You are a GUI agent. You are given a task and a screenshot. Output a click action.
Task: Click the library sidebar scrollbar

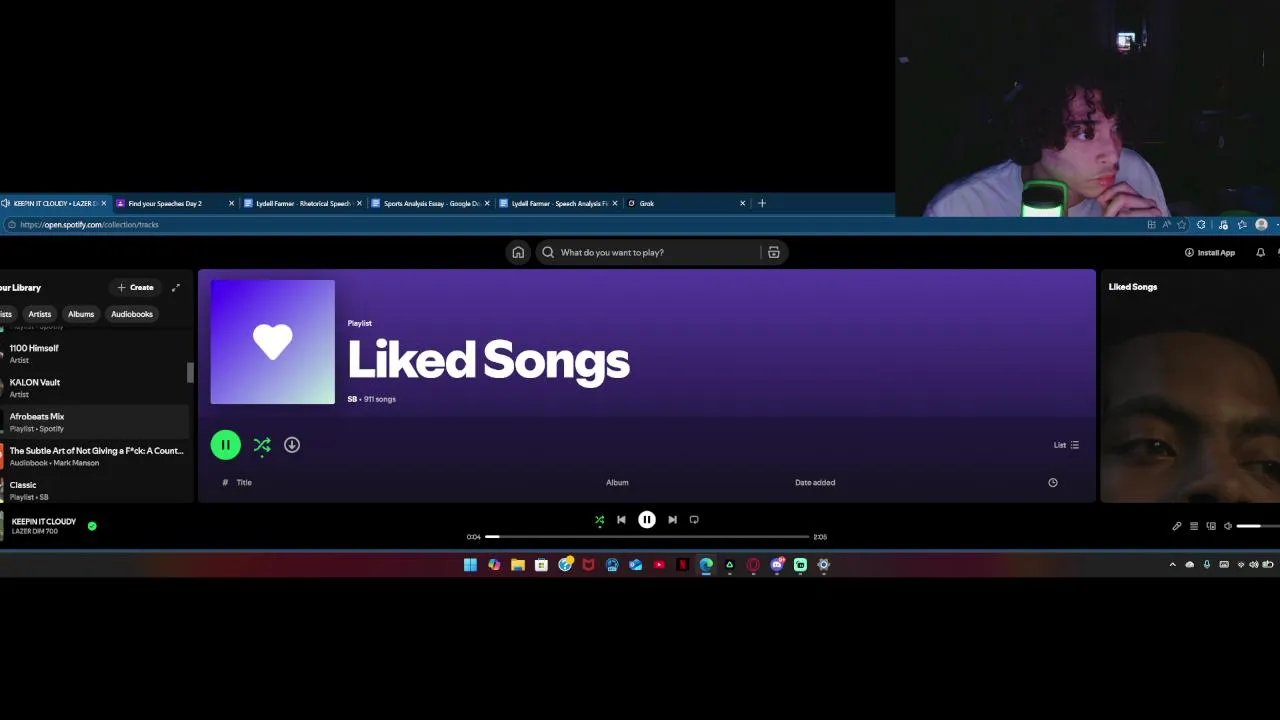click(x=190, y=372)
